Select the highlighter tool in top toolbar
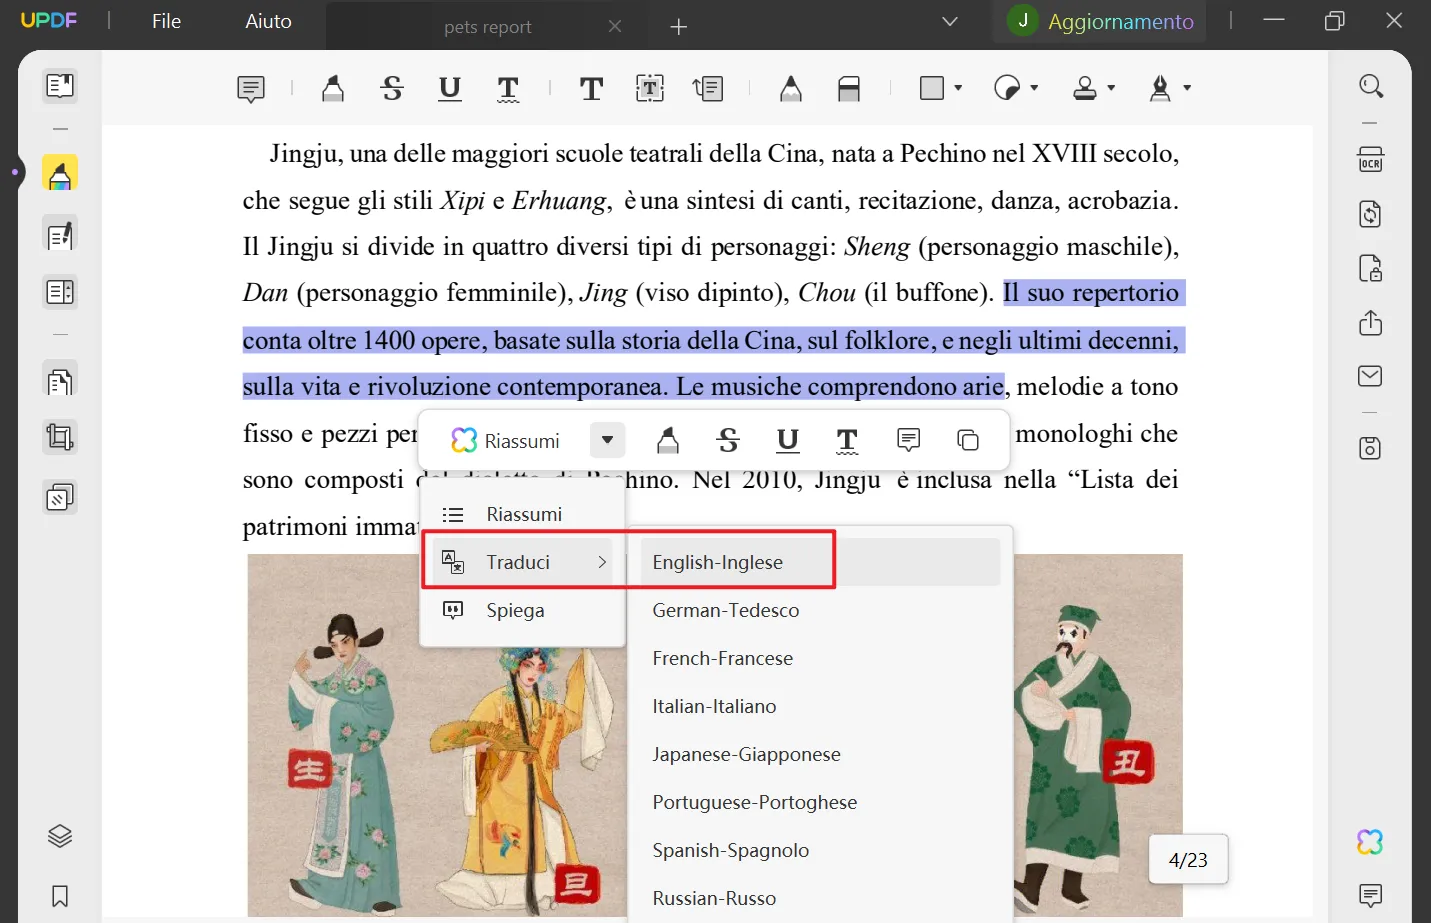This screenshot has height=923, width=1431. click(333, 89)
